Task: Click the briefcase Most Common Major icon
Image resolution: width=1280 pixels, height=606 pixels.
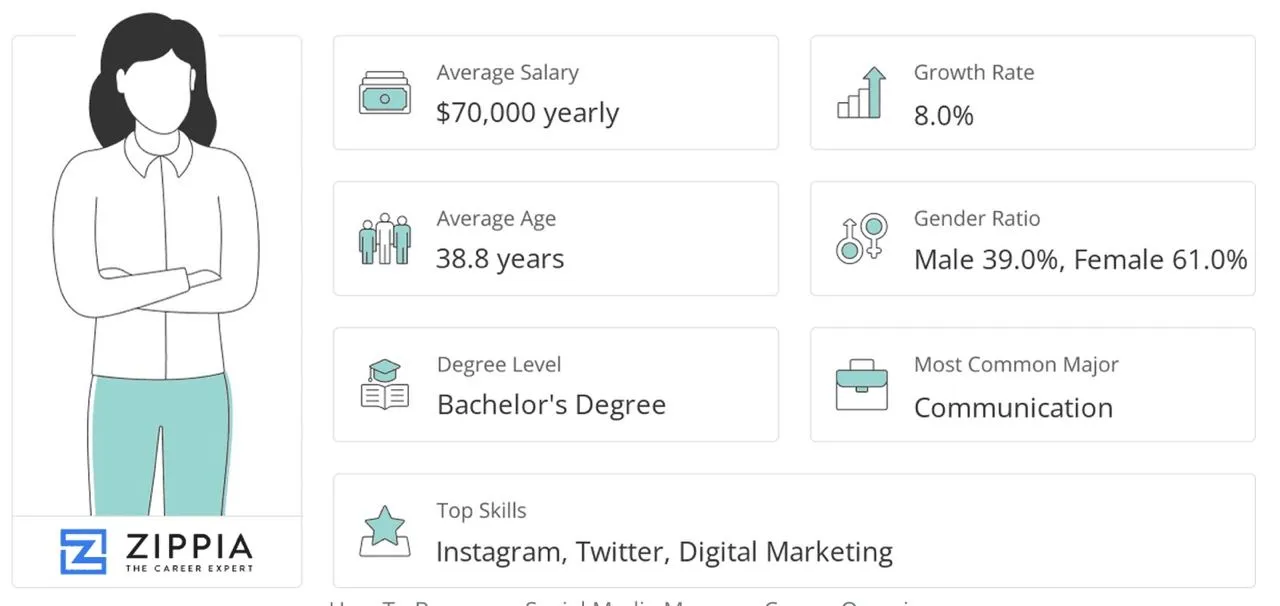Action: [861, 385]
